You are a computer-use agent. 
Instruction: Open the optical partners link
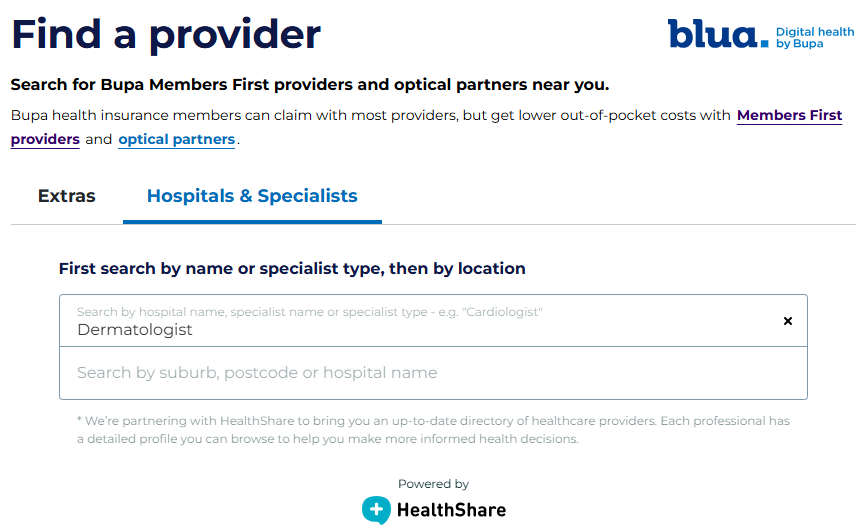coord(177,140)
